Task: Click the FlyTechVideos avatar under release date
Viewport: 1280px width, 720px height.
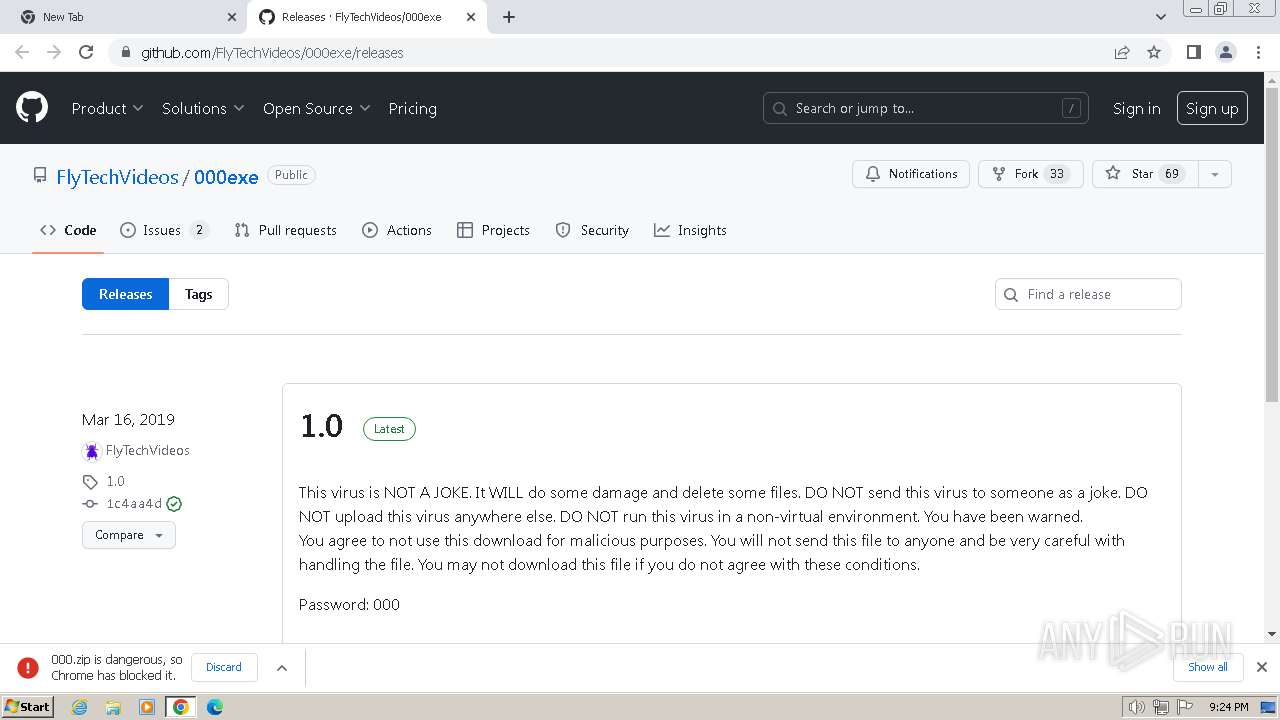Action: (x=92, y=451)
